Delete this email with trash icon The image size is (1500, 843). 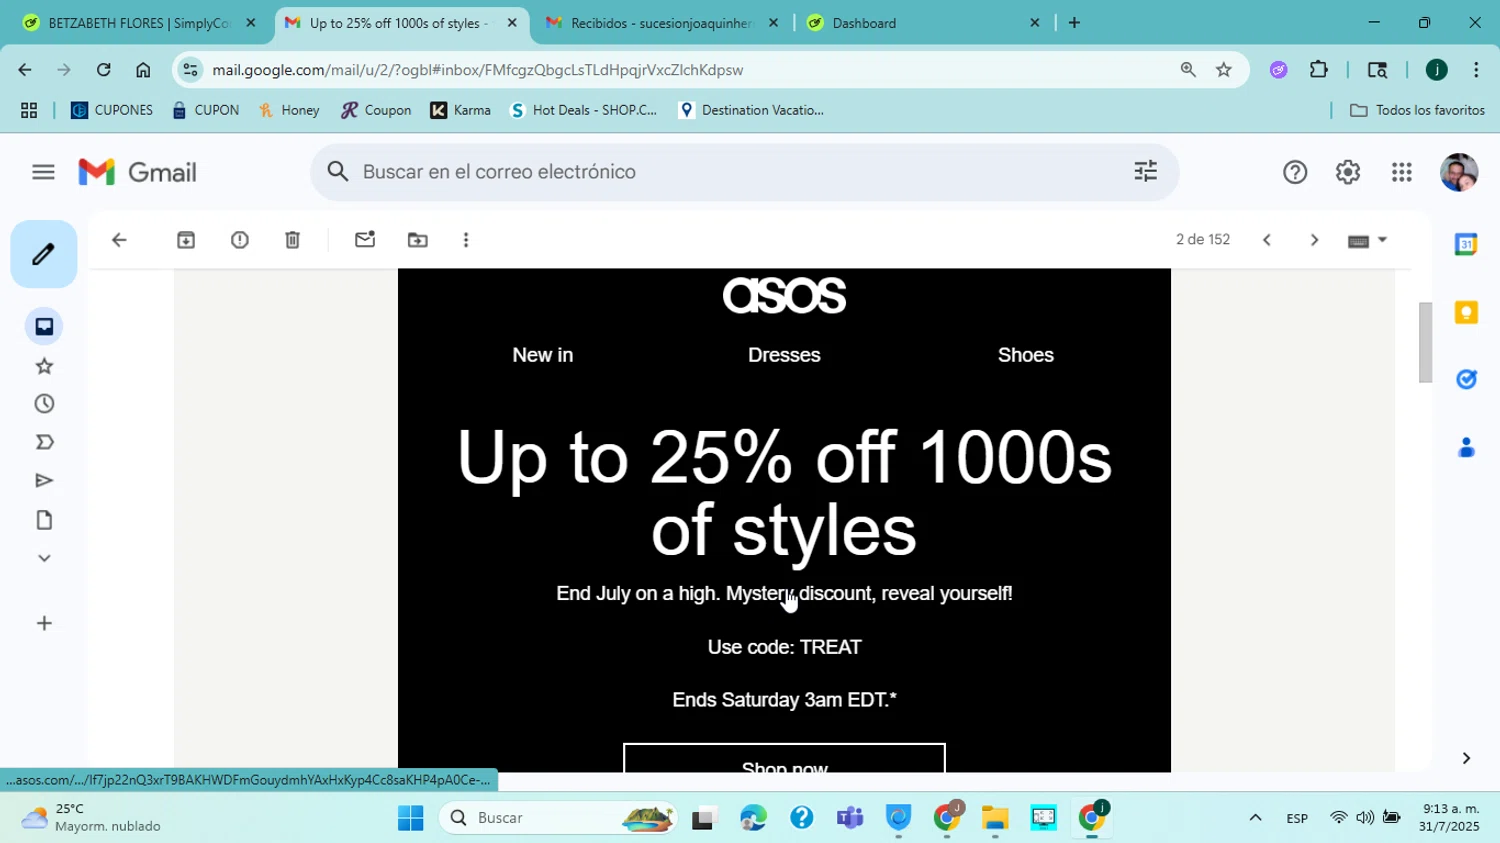(x=292, y=240)
